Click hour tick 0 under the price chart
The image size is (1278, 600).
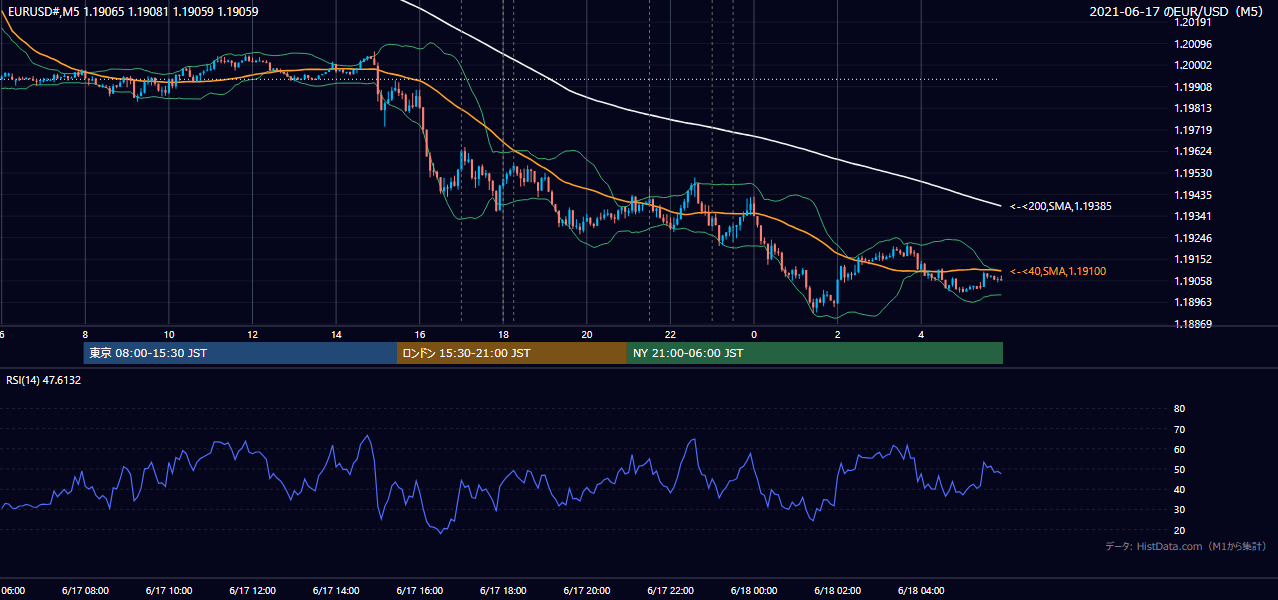pyautogui.click(x=754, y=334)
